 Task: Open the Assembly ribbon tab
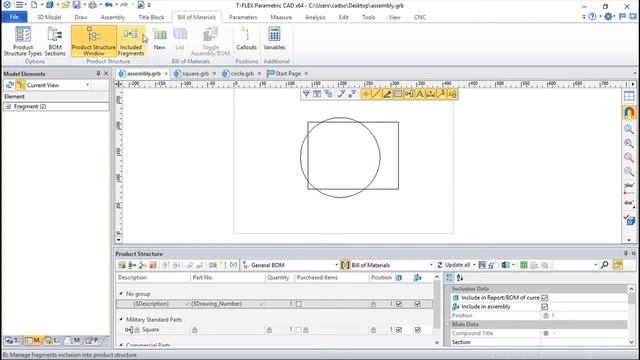113,17
